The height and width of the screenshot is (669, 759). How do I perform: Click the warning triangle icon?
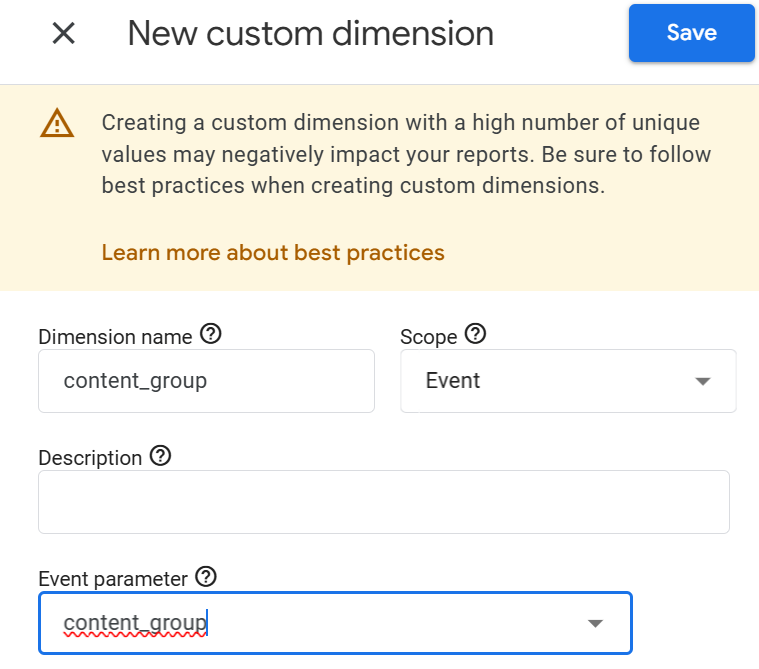pyautogui.click(x=57, y=122)
